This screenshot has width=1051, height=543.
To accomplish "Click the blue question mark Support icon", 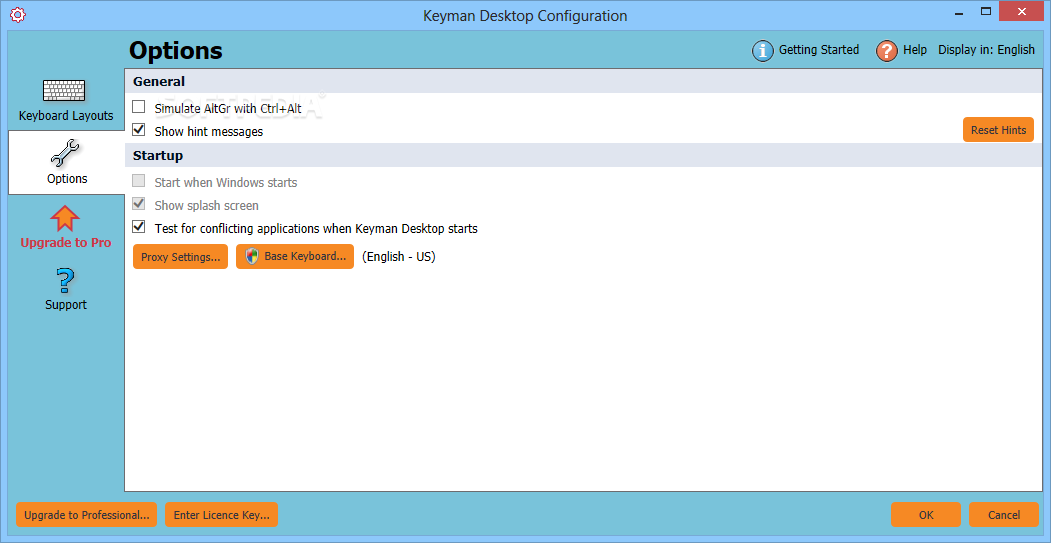I will 66,281.
